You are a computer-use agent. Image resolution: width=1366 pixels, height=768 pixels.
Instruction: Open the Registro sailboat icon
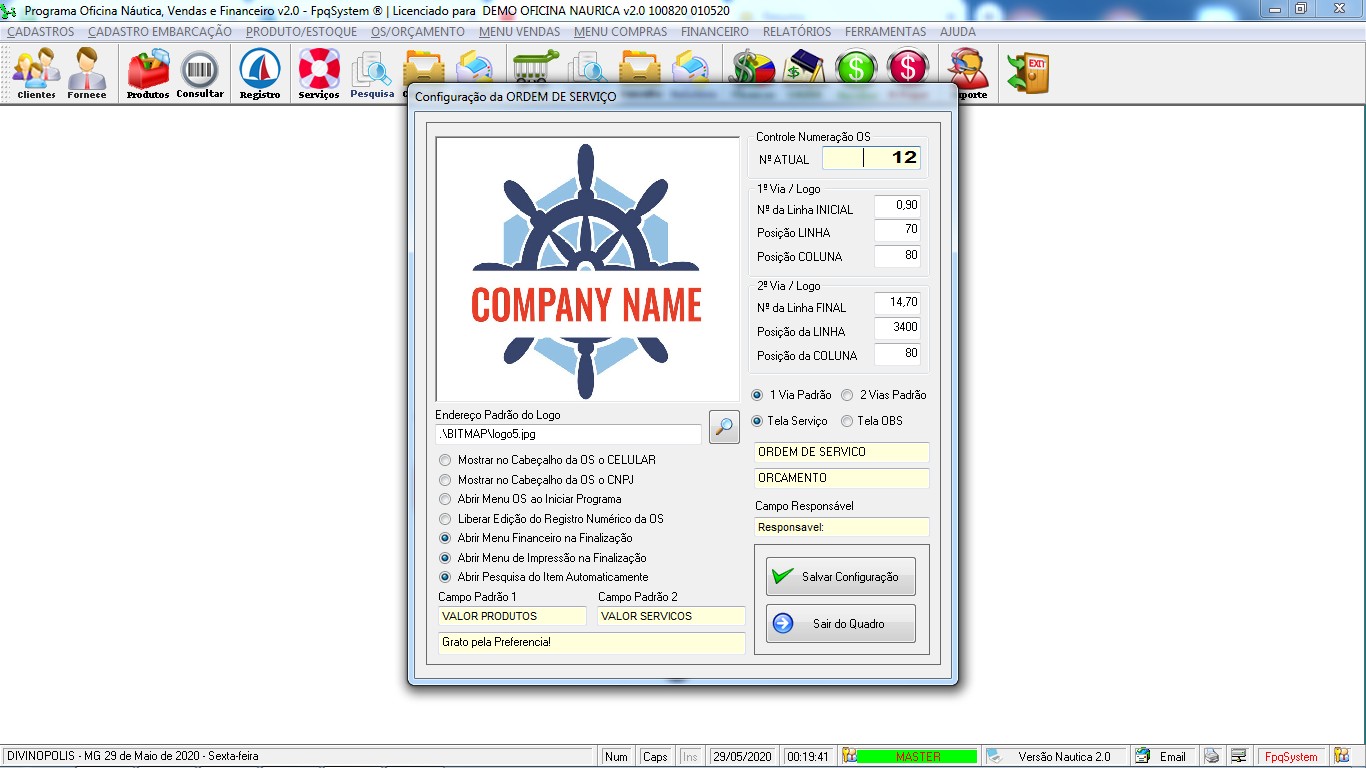(260, 74)
